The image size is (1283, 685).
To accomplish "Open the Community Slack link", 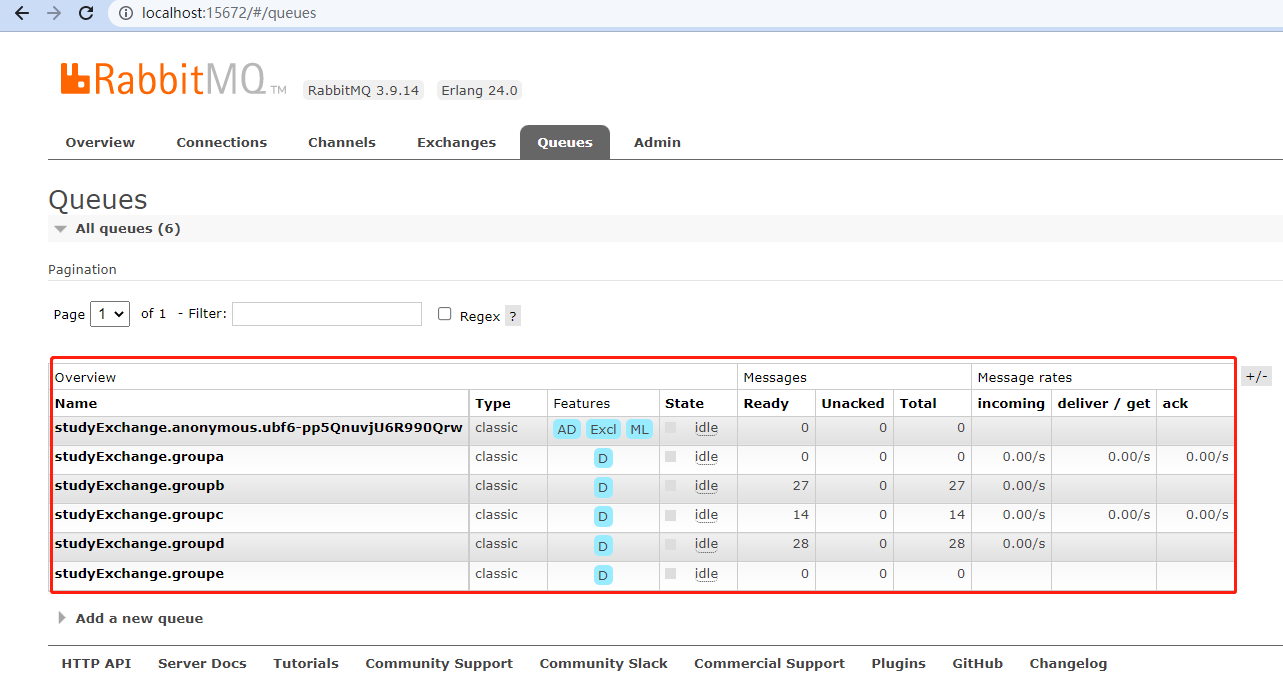I will pos(604,664).
